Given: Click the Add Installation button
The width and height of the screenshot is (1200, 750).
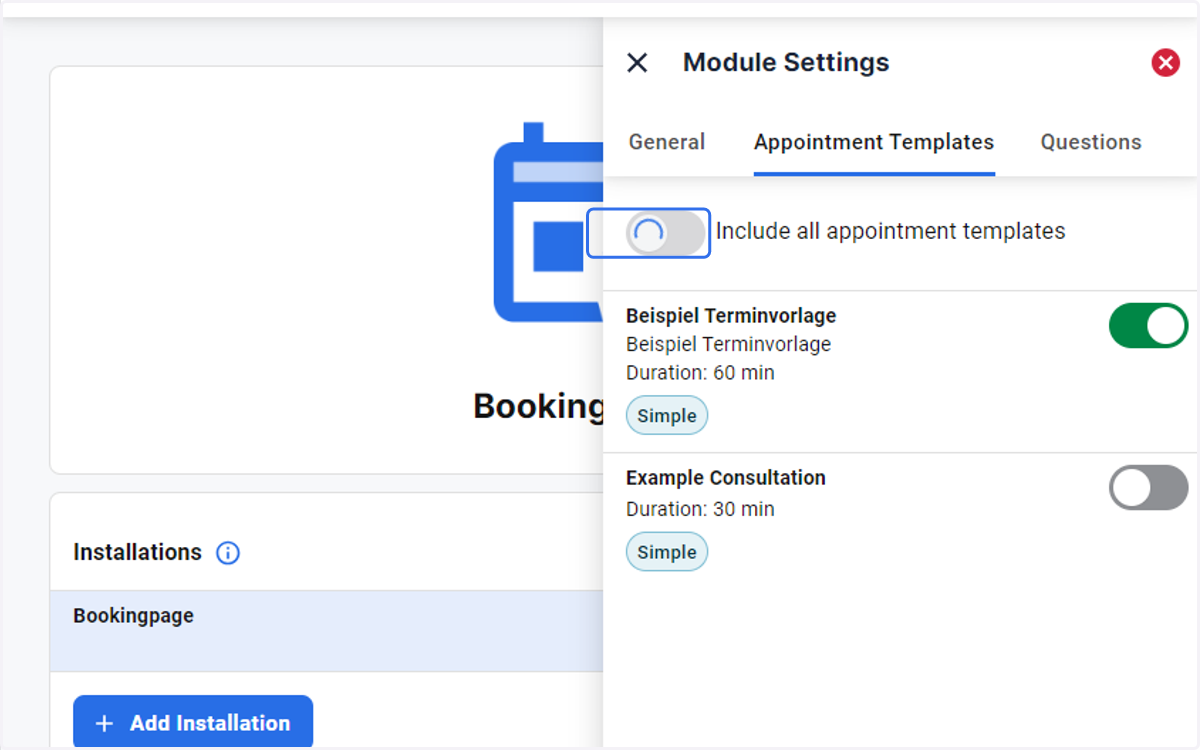Looking at the screenshot, I should click(193, 723).
